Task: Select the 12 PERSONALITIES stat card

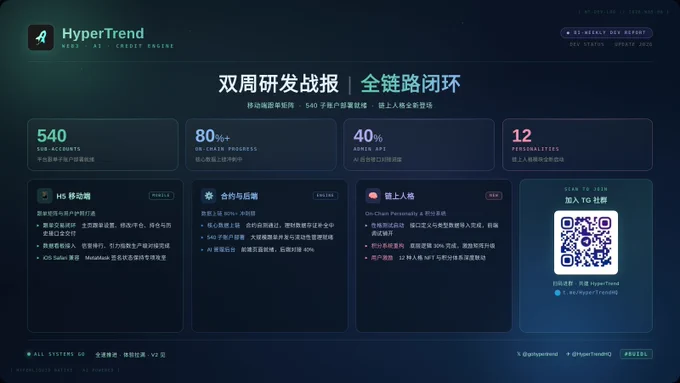Action: [577, 144]
